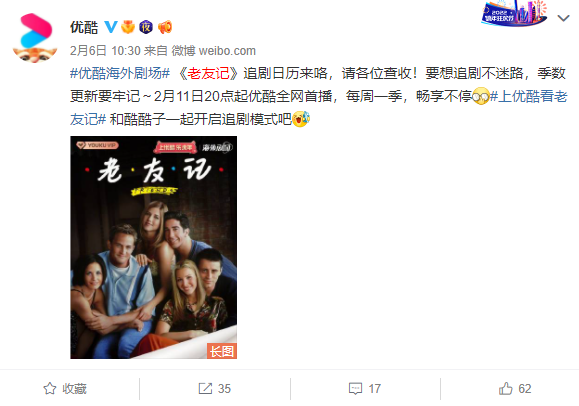Open the 老友记 poster thumbnail
The height and width of the screenshot is (406, 579).
click(x=154, y=247)
